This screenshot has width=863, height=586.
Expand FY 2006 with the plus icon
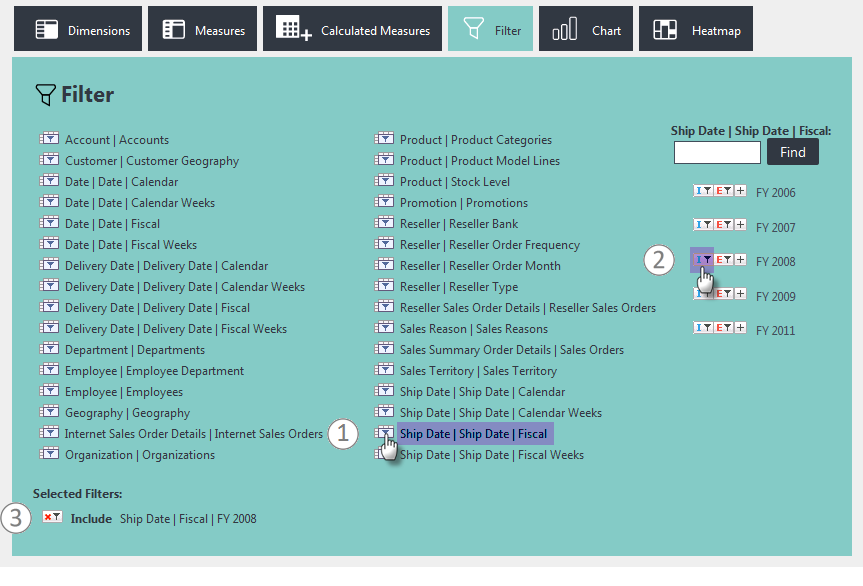point(740,191)
